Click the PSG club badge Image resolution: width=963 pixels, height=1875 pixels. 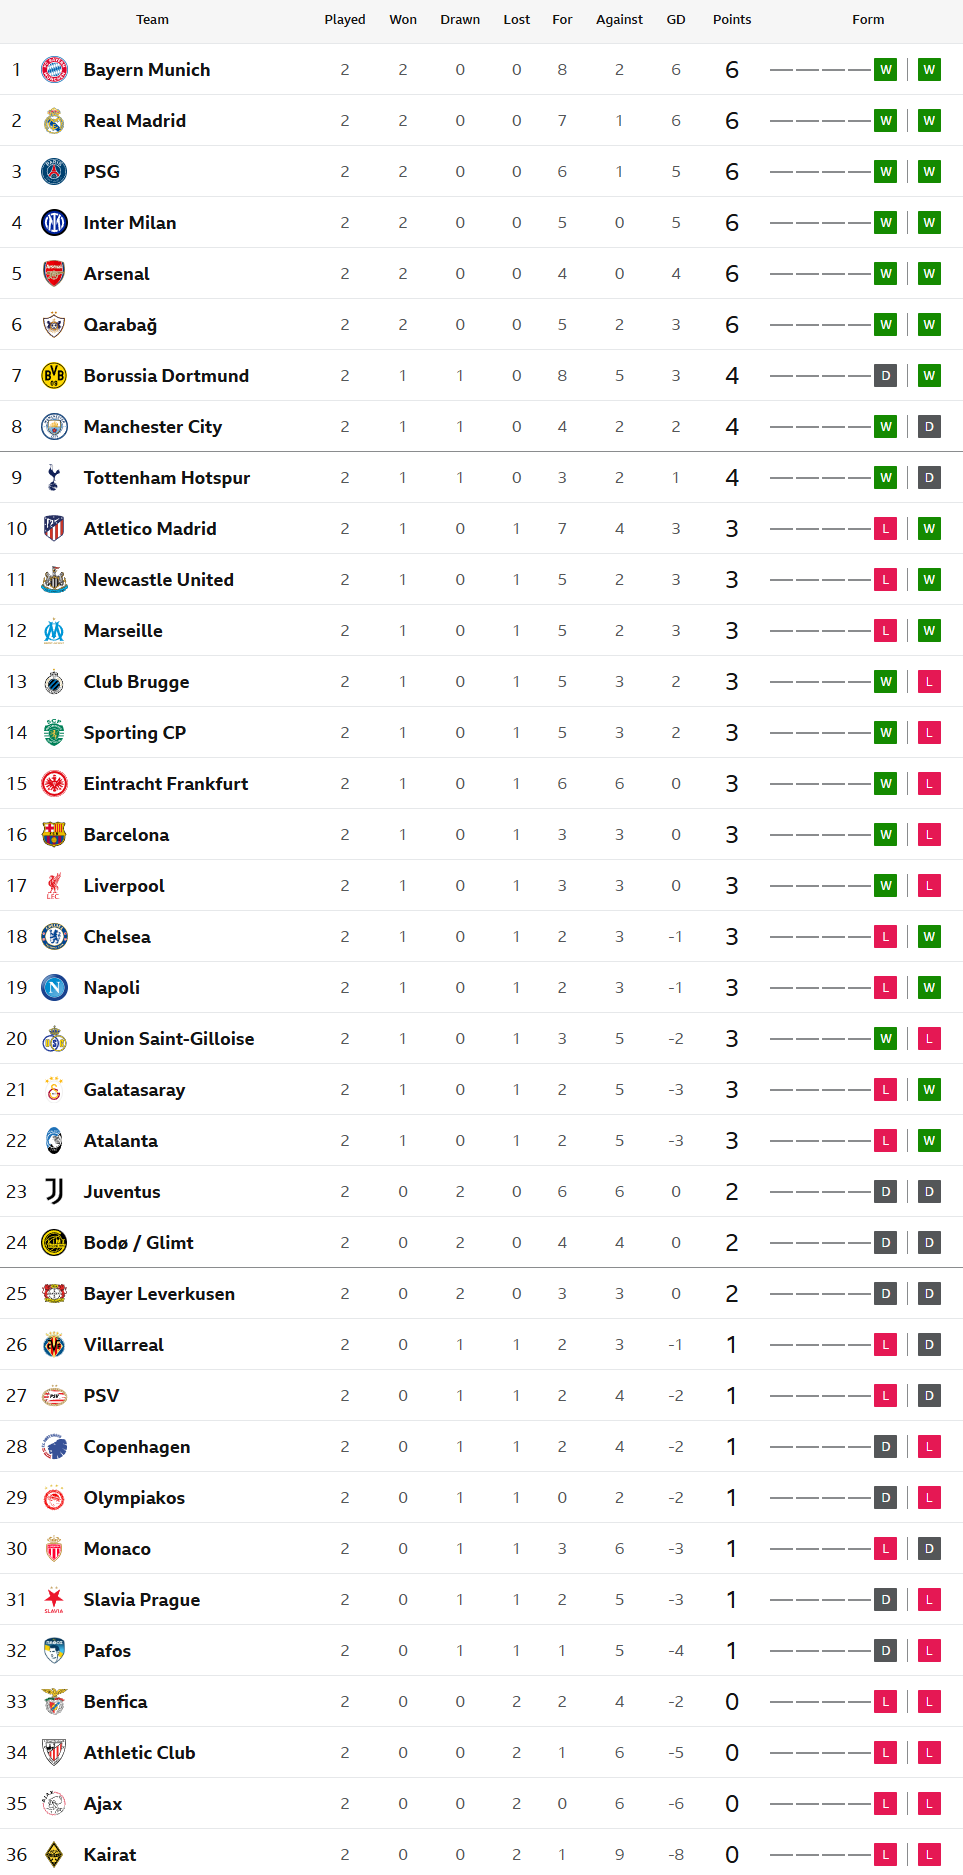coord(54,172)
